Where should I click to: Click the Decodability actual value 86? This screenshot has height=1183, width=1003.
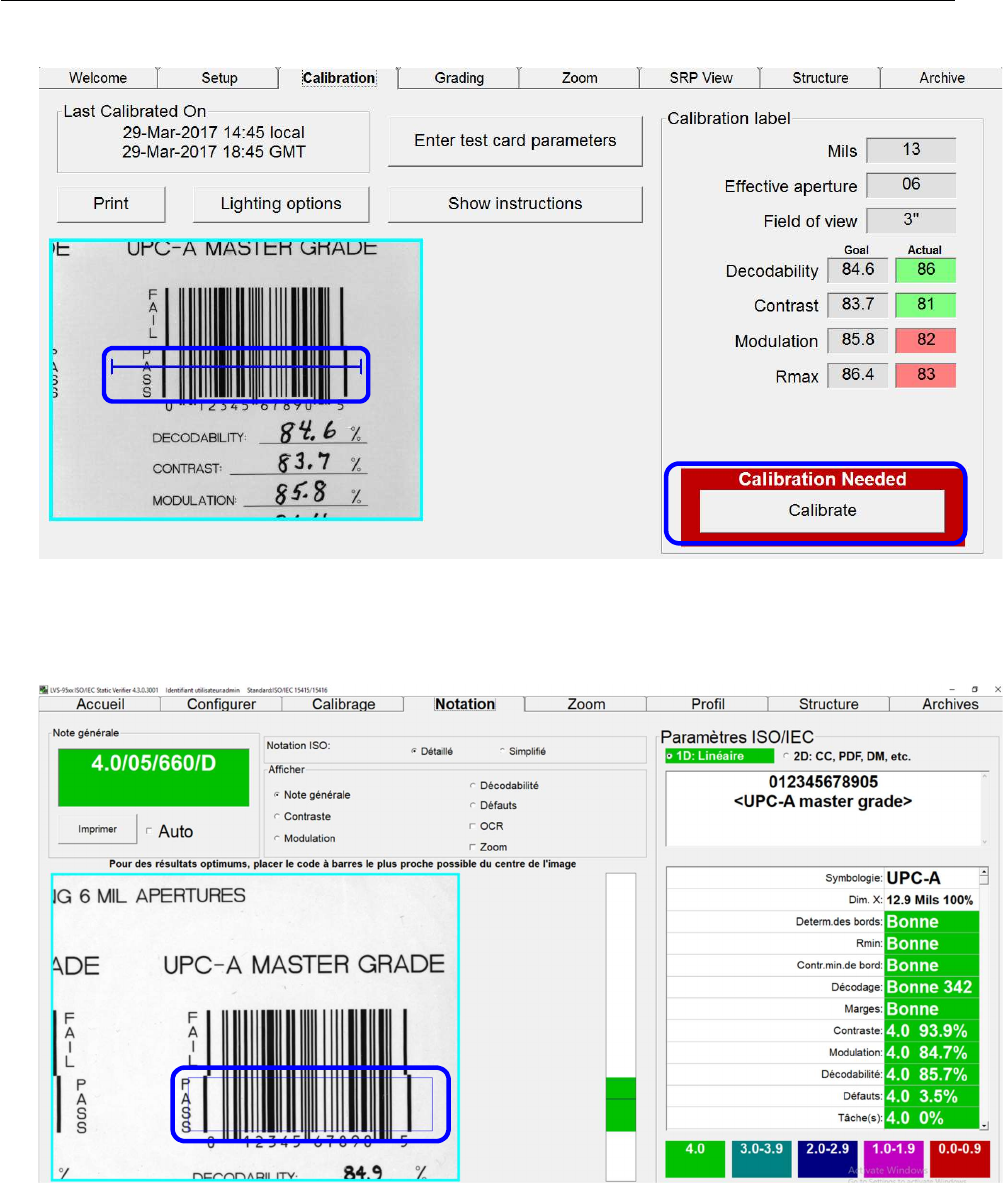point(925,269)
